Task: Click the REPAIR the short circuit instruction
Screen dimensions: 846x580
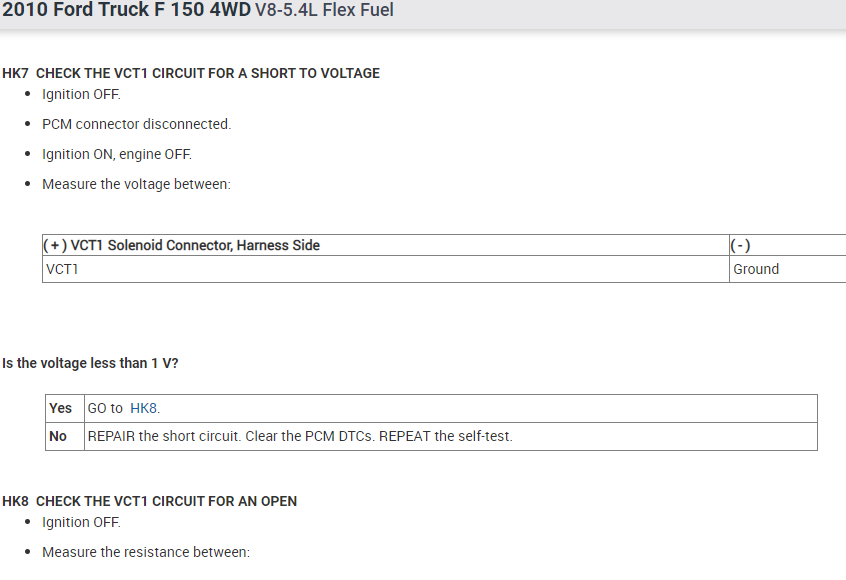Action: (x=300, y=436)
